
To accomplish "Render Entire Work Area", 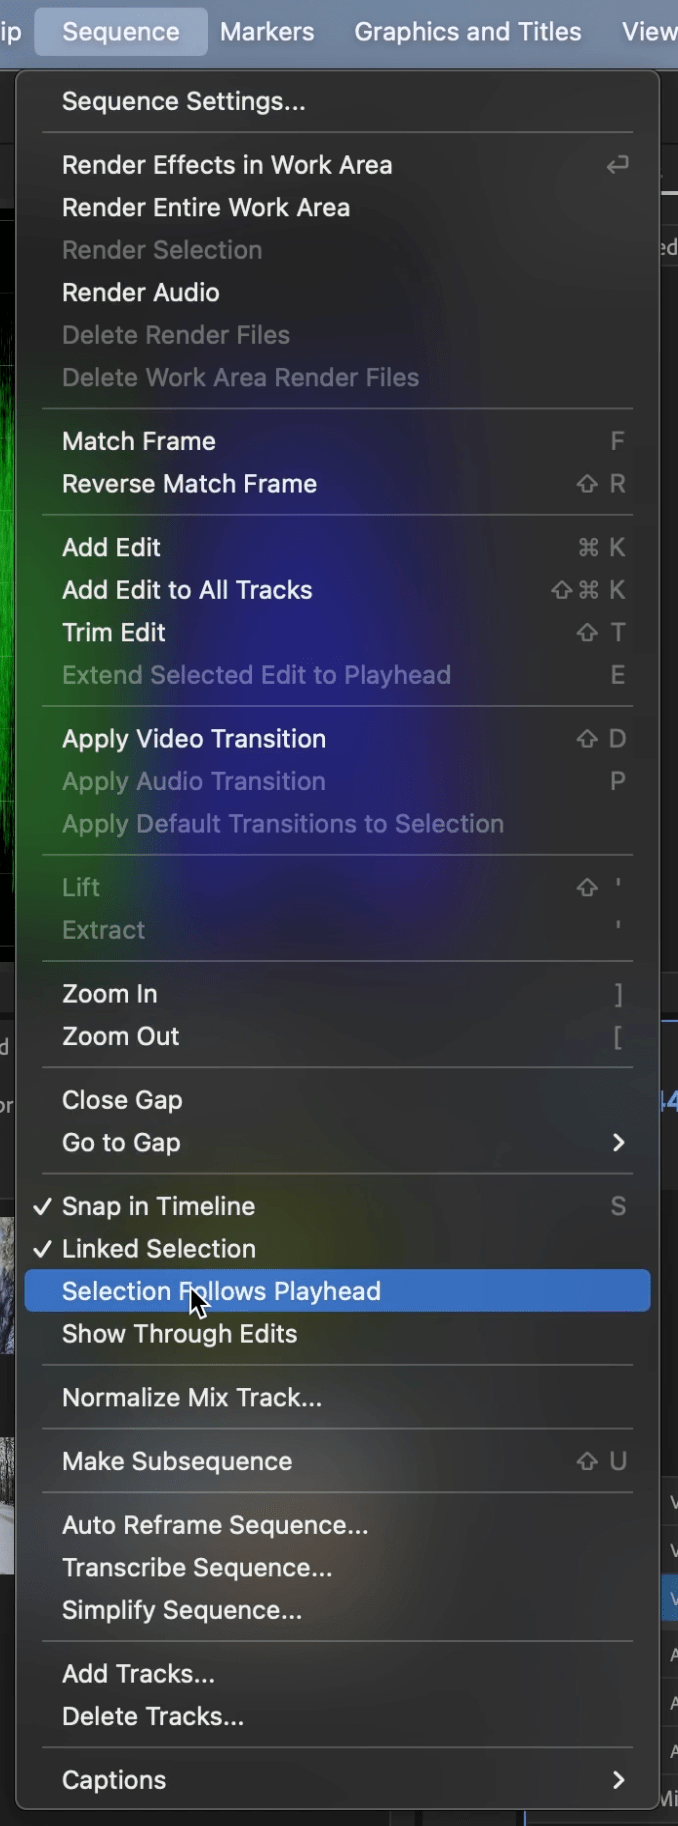I will tap(206, 207).
